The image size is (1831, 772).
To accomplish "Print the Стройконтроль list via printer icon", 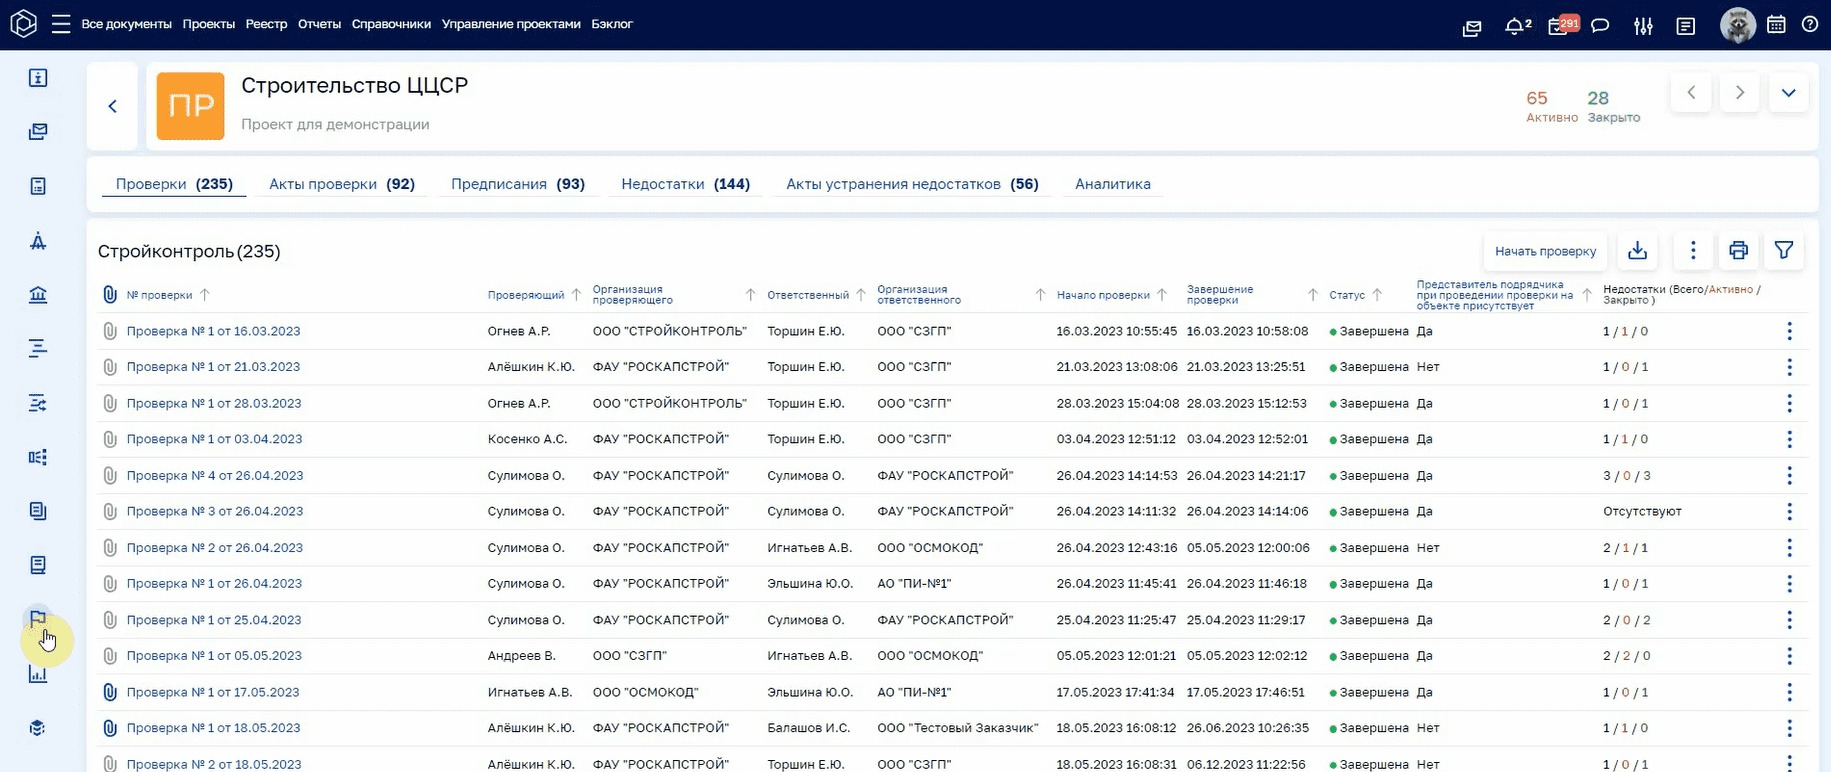I will pyautogui.click(x=1738, y=251).
